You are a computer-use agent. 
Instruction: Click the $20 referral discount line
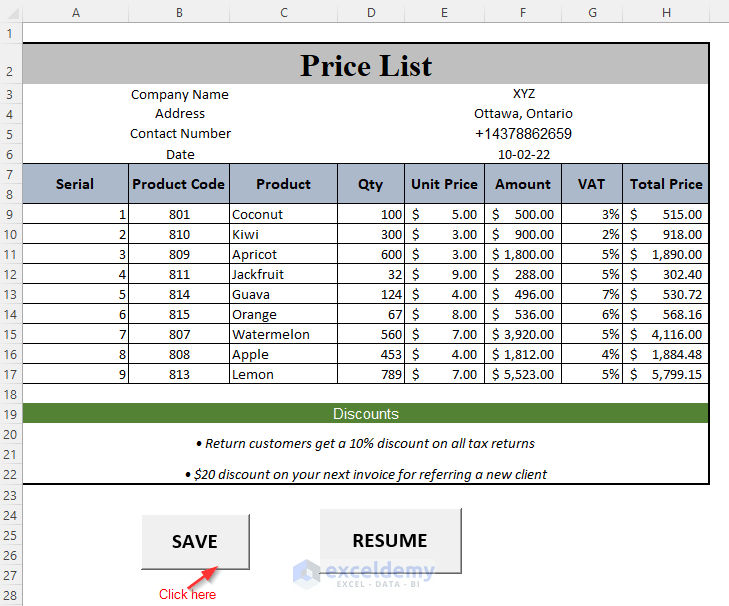(365, 474)
